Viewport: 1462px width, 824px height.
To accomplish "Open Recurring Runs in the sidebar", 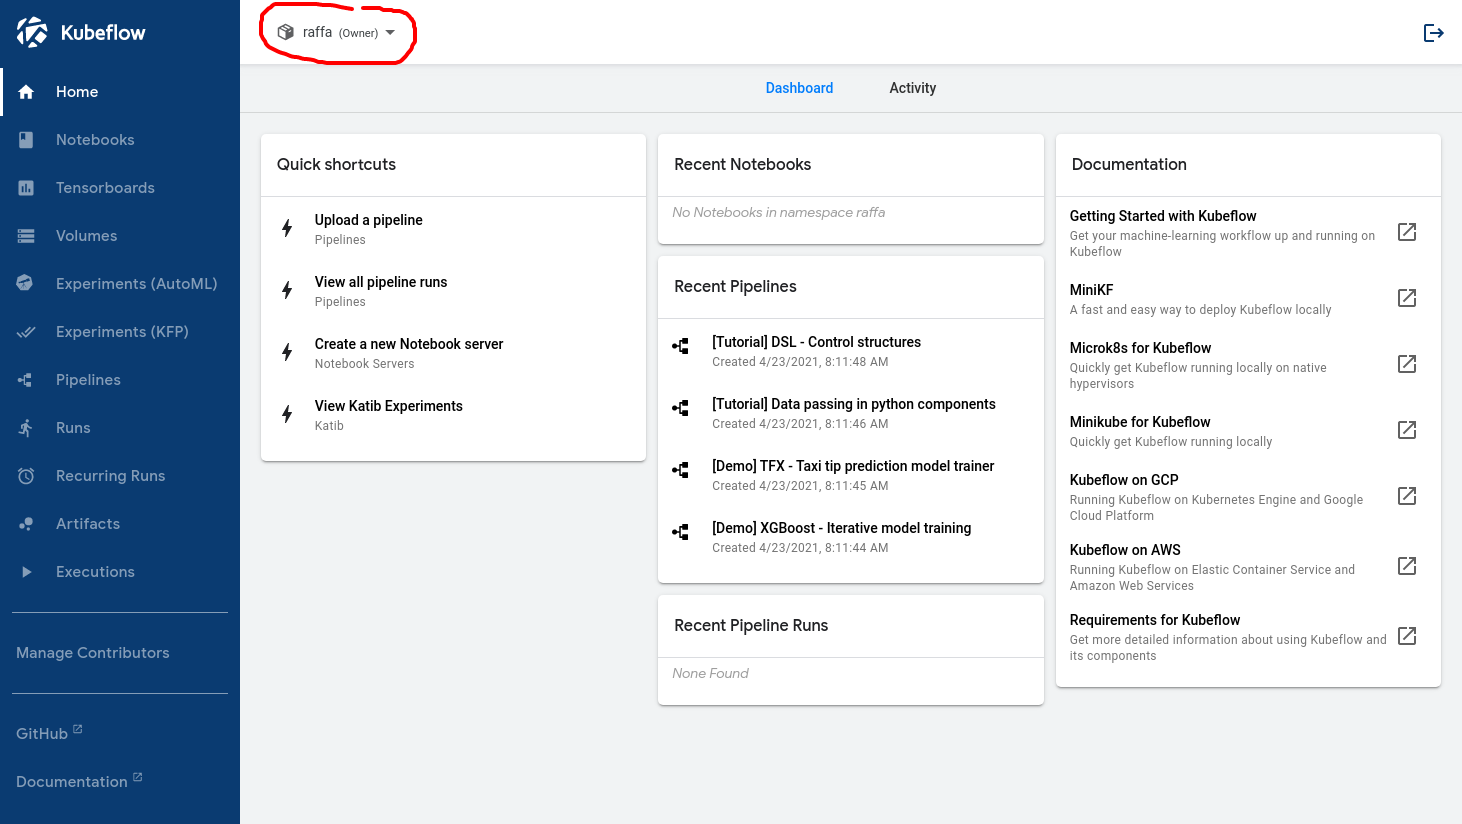I will click(120, 476).
